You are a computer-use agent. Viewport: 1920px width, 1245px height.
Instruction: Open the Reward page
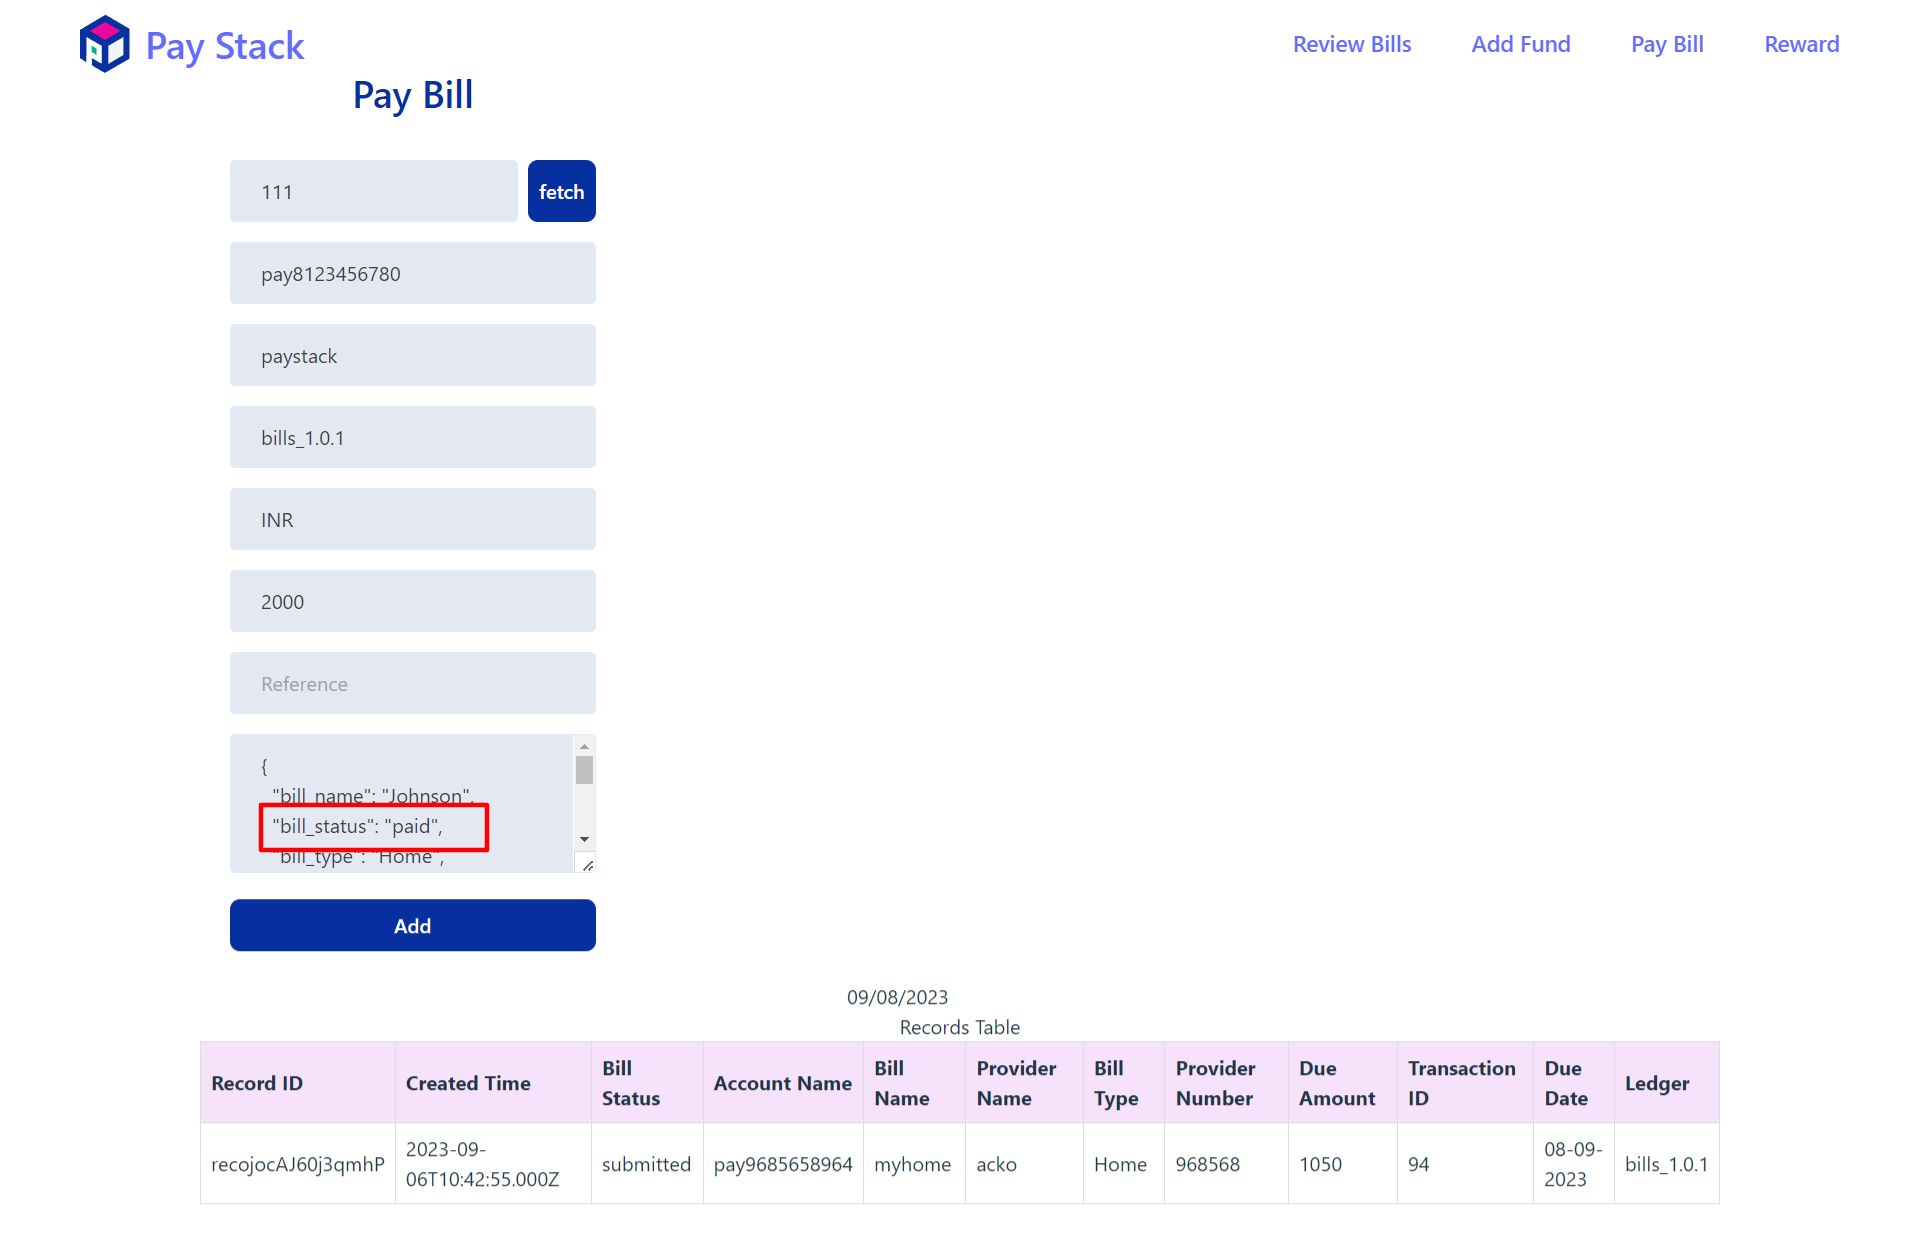click(1801, 44)
